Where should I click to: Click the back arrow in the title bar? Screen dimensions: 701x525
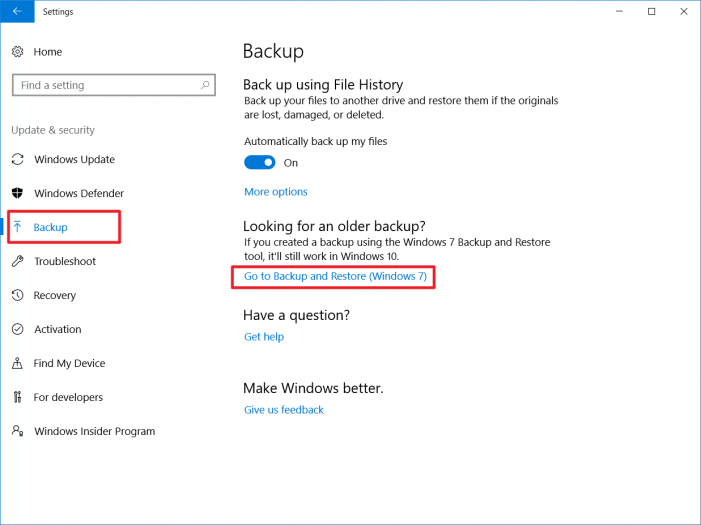point(16,12)
